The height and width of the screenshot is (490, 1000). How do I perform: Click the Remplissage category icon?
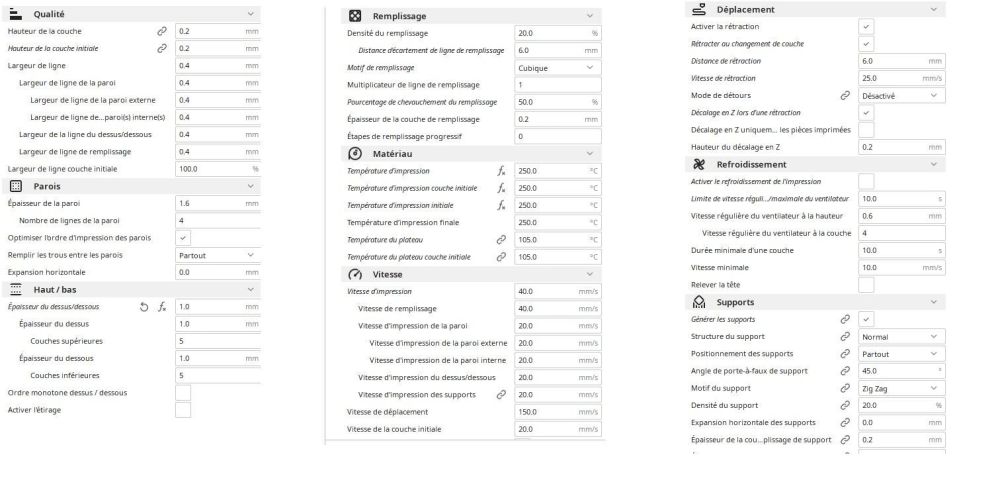[x=355, y=17]
